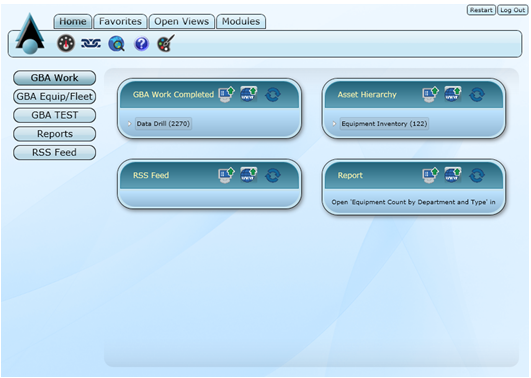Viewport: 531px width, 378px height.
Task: Open the Help question mark icon
Action: (x=141, y=44)
